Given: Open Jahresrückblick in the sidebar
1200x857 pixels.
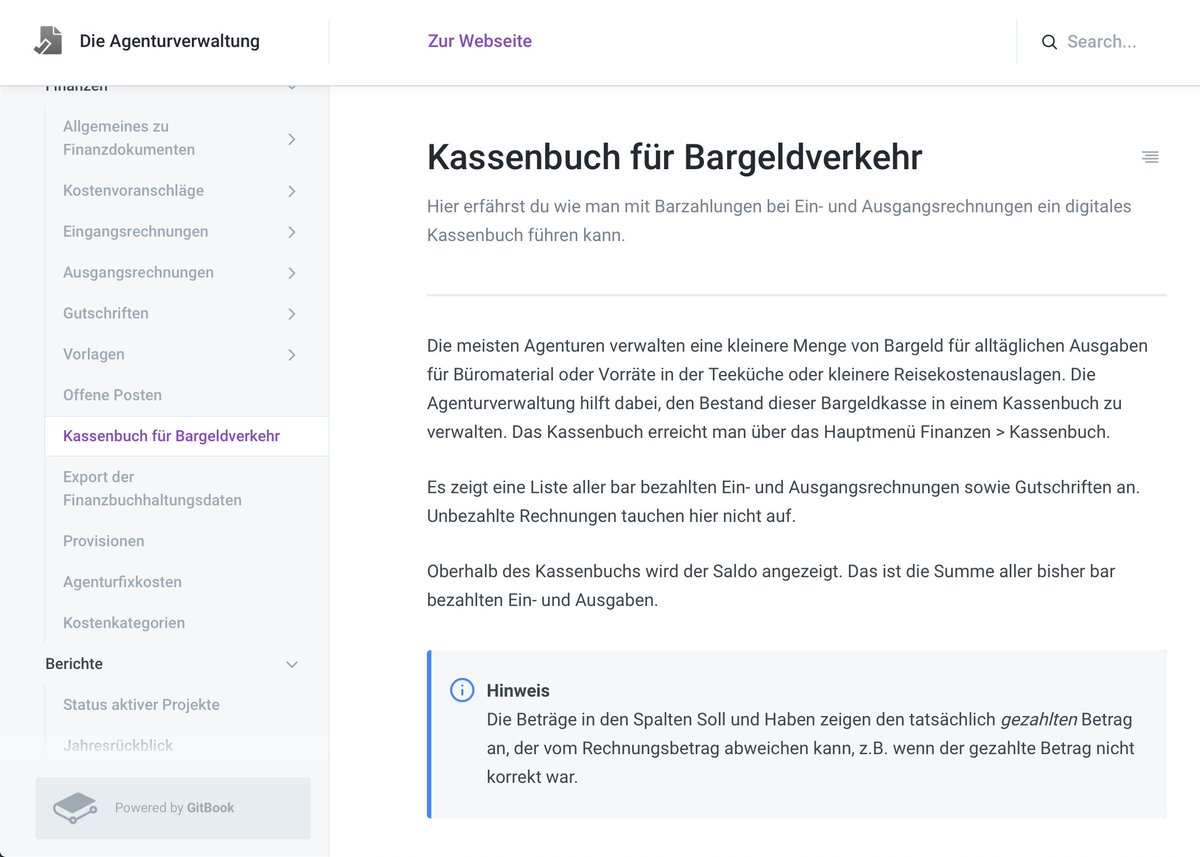Looking at the screenshot, I should 118,746.
